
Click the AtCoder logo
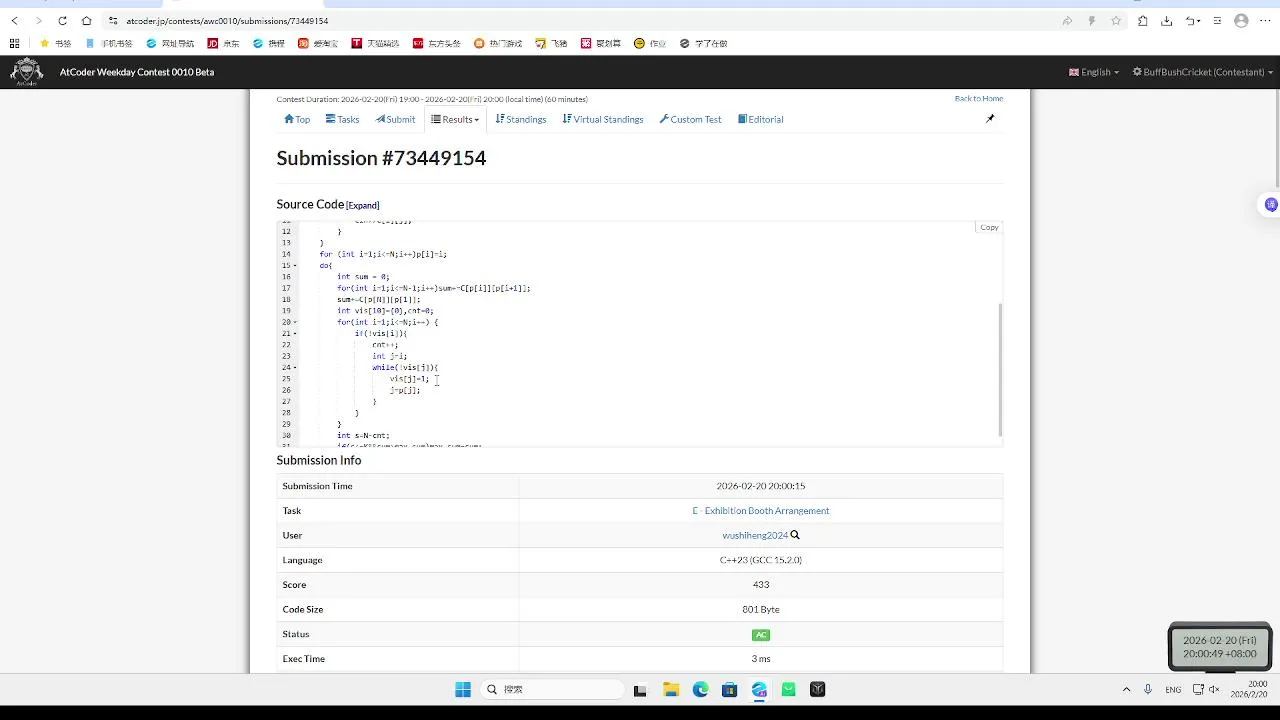(x=27, y=72)
